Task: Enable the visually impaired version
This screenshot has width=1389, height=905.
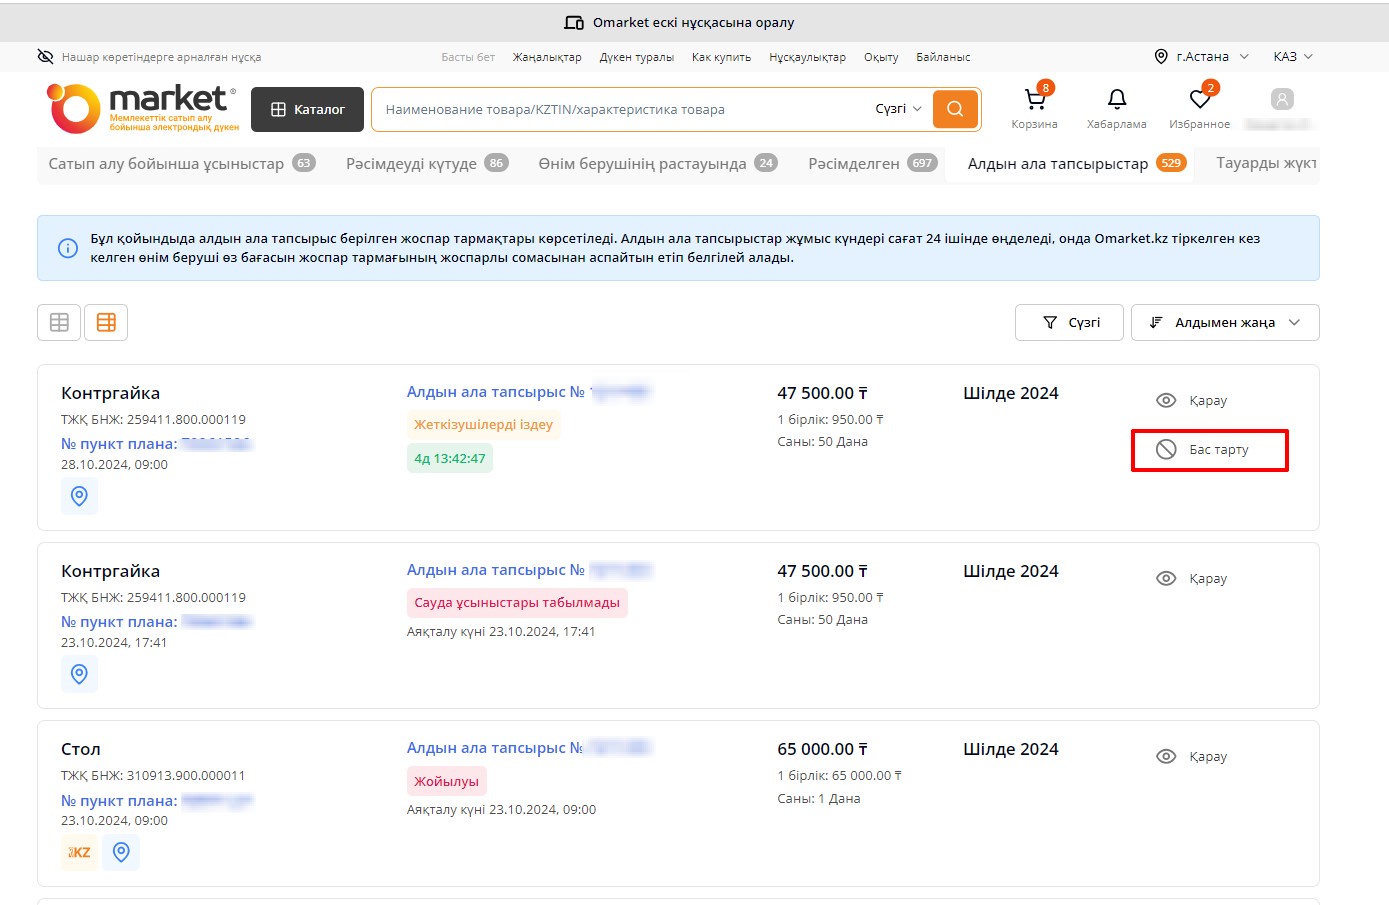Action: click(x=149, y=57)
